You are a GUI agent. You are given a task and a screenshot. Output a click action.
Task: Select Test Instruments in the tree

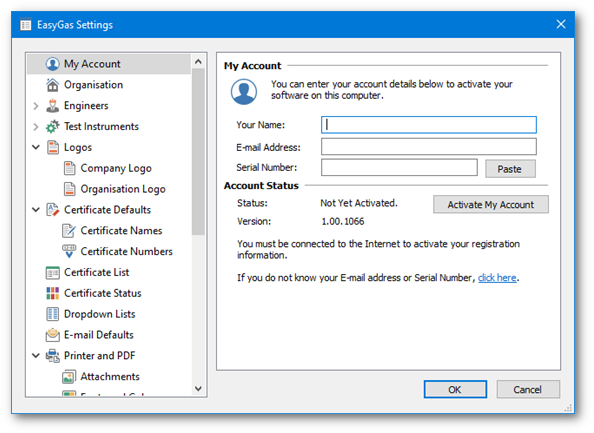[x=101, y=127]
